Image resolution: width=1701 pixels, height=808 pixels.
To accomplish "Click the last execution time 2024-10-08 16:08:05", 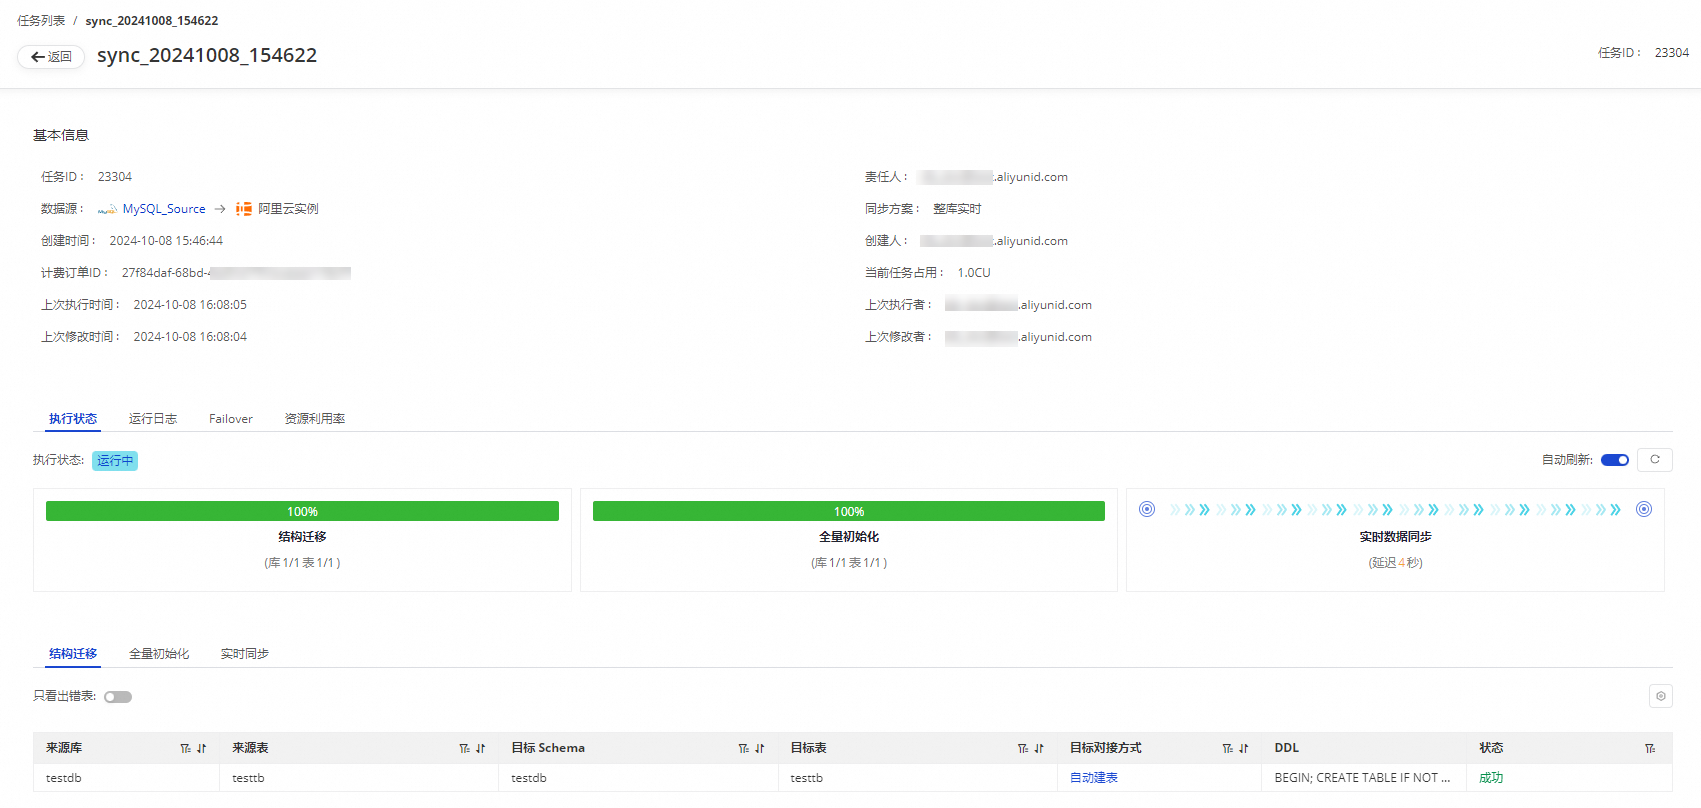I will click(190, 305).
